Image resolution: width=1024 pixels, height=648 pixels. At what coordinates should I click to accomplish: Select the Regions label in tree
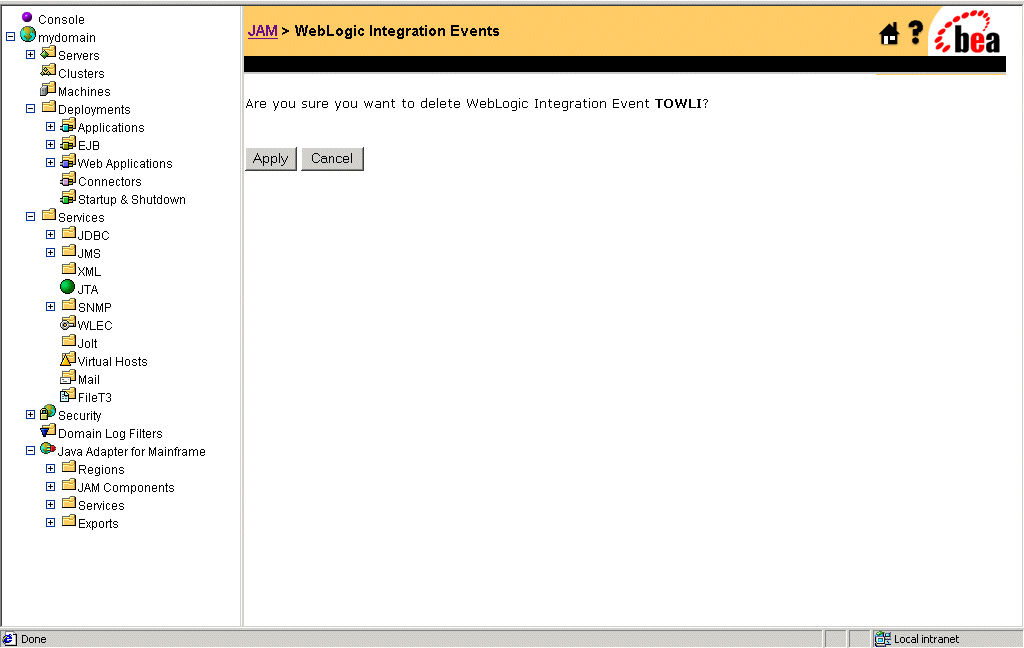tap(101, 470)
